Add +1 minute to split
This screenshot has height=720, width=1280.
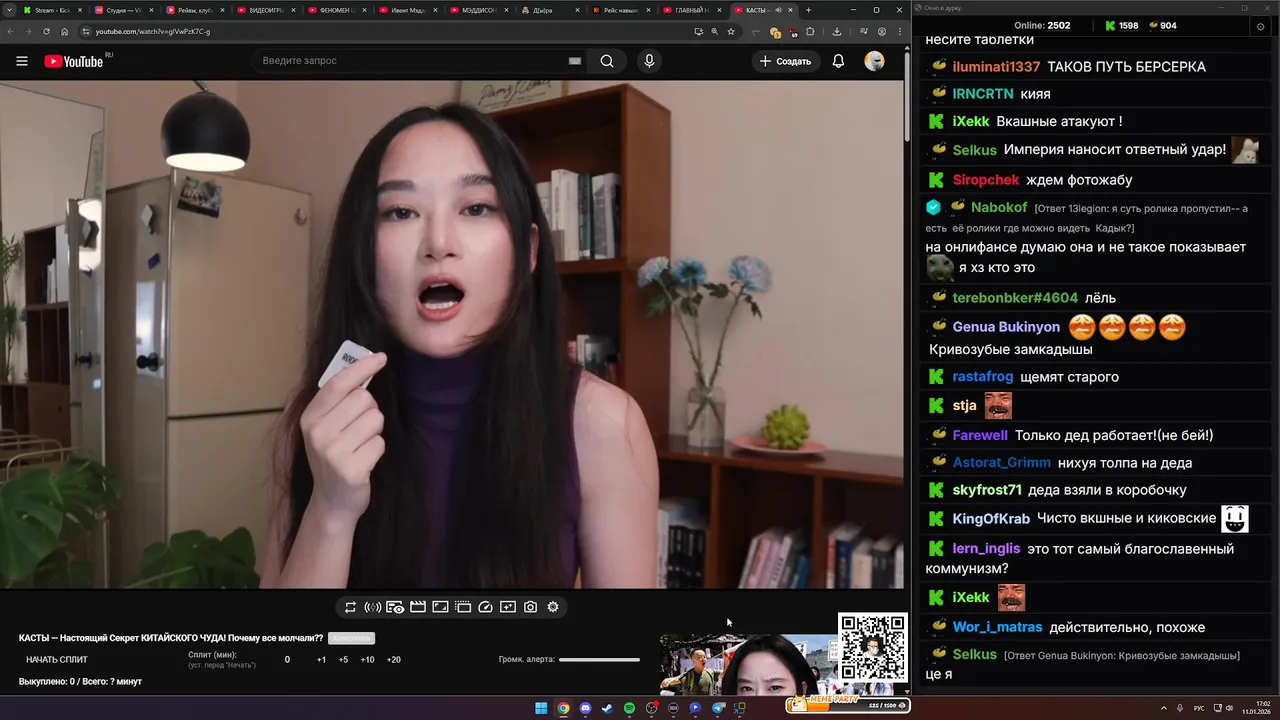[321, 660]
